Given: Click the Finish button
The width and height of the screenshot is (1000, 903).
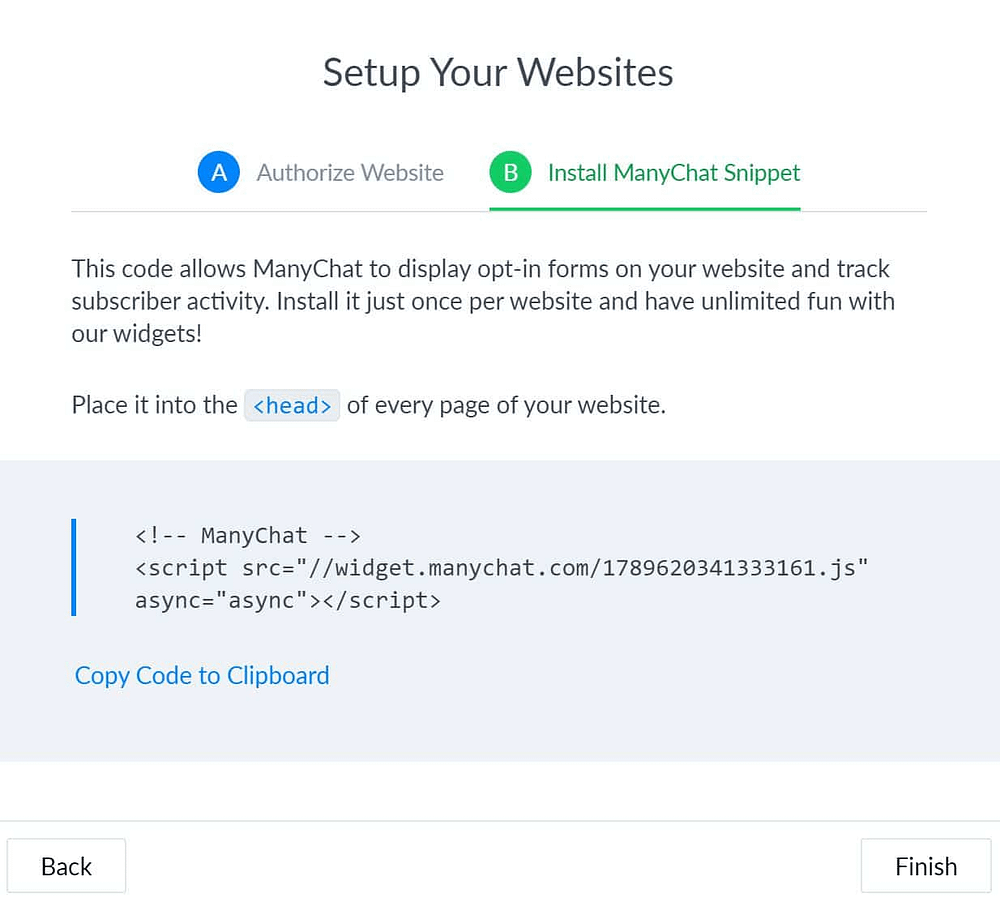Looking at the screenshot, I should click(x=926, y=866).
